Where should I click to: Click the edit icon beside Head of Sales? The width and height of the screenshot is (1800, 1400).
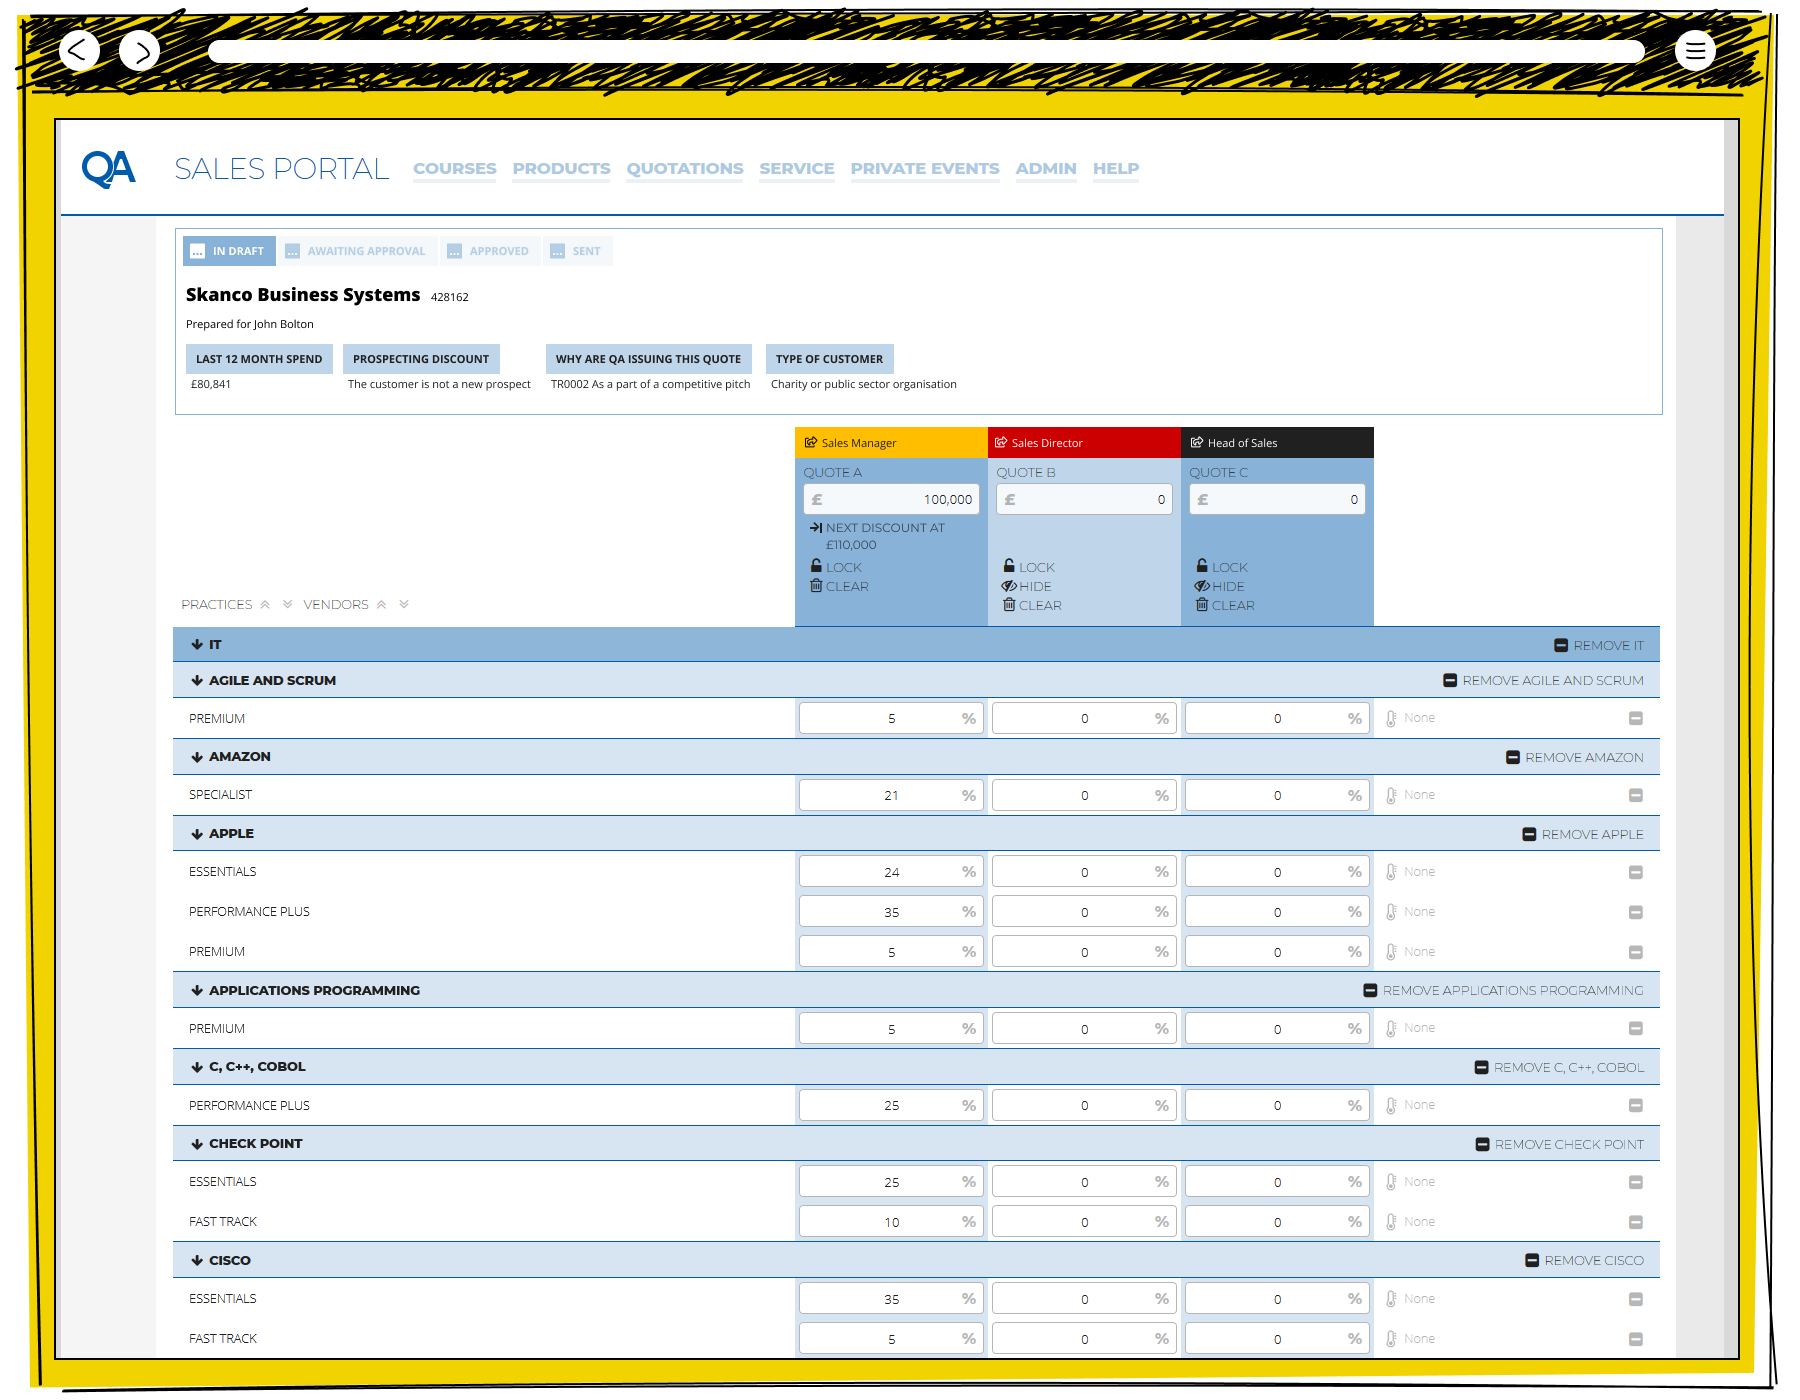pyautogui.click(x=1197, y=443)
